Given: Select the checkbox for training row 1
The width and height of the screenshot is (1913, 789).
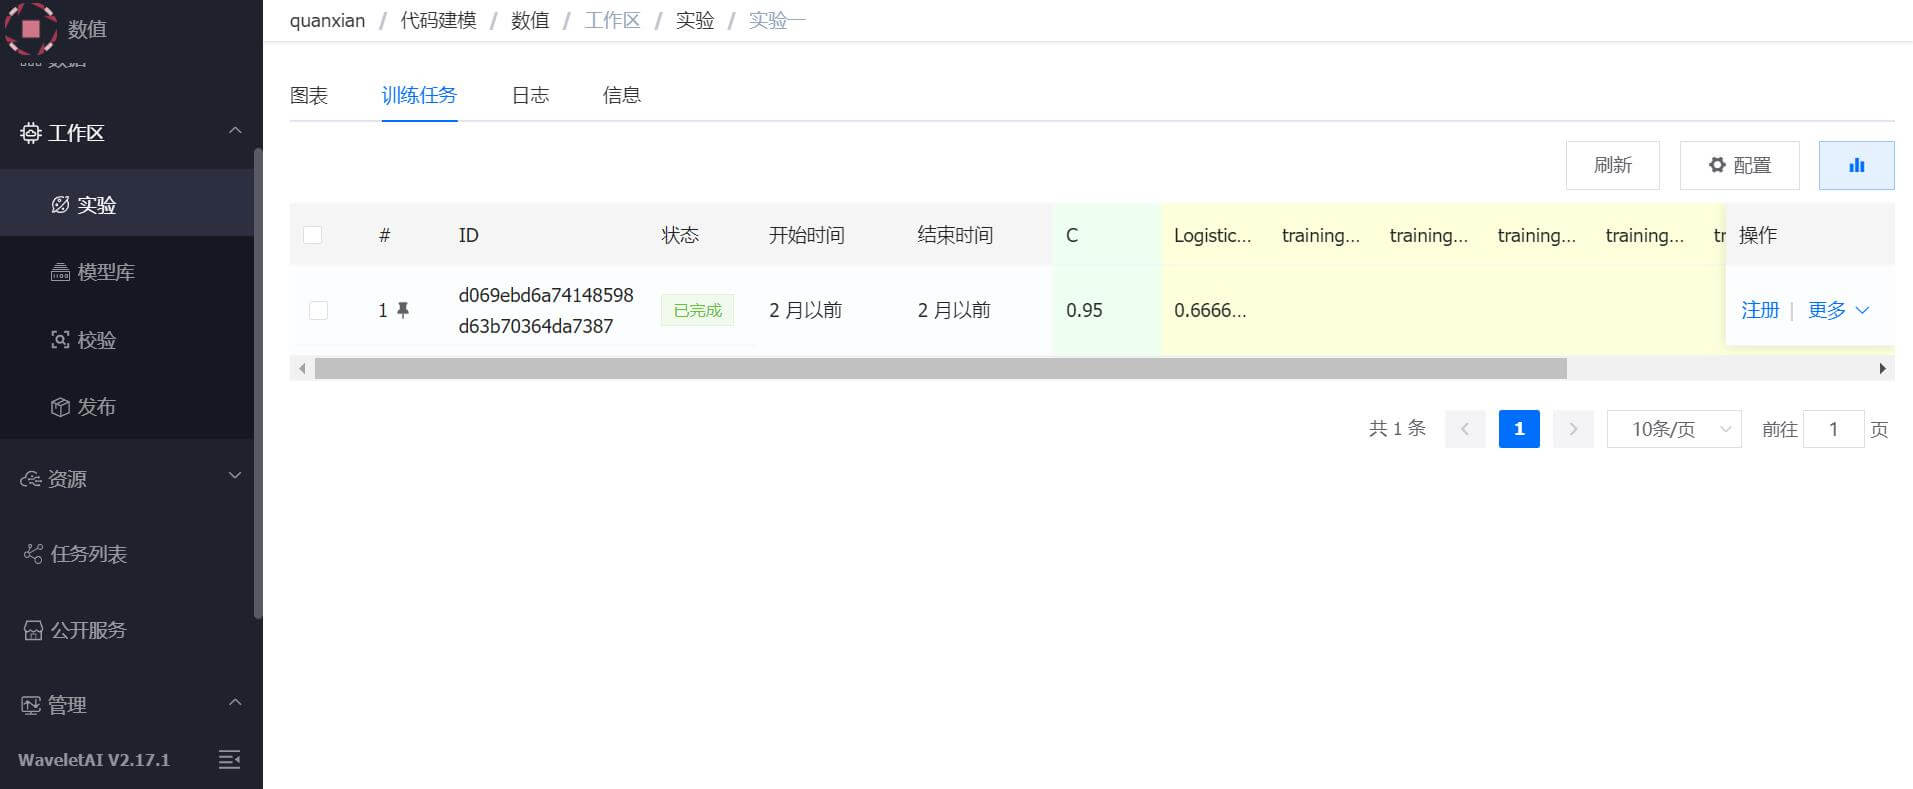Looking at the screenshot, I should (318, 310).
